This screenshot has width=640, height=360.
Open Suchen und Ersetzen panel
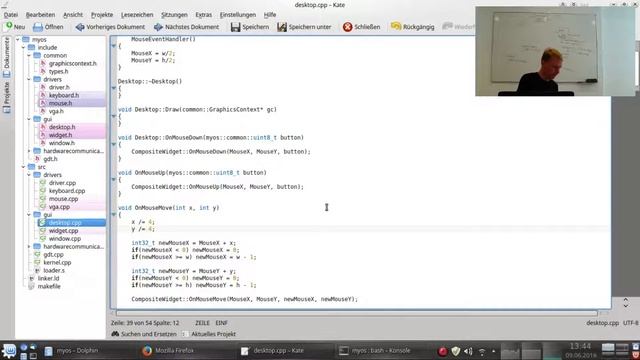click(144, 334)
